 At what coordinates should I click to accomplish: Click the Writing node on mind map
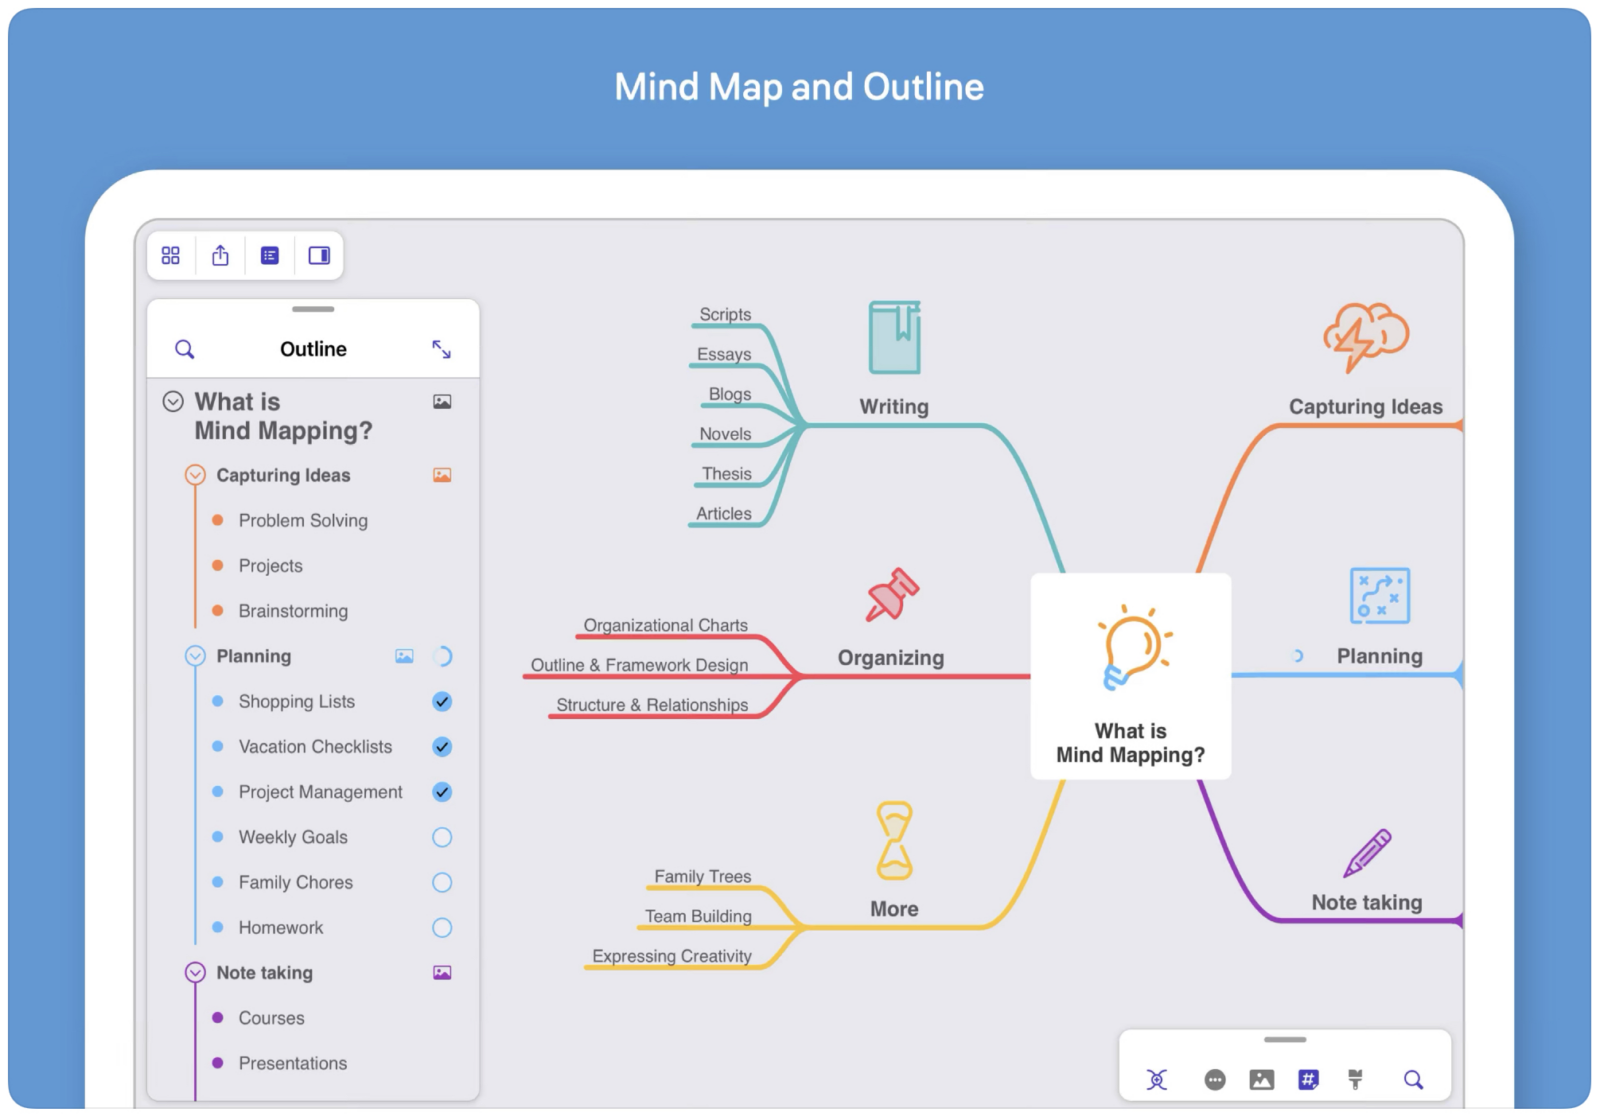click(x=894, y=407)
